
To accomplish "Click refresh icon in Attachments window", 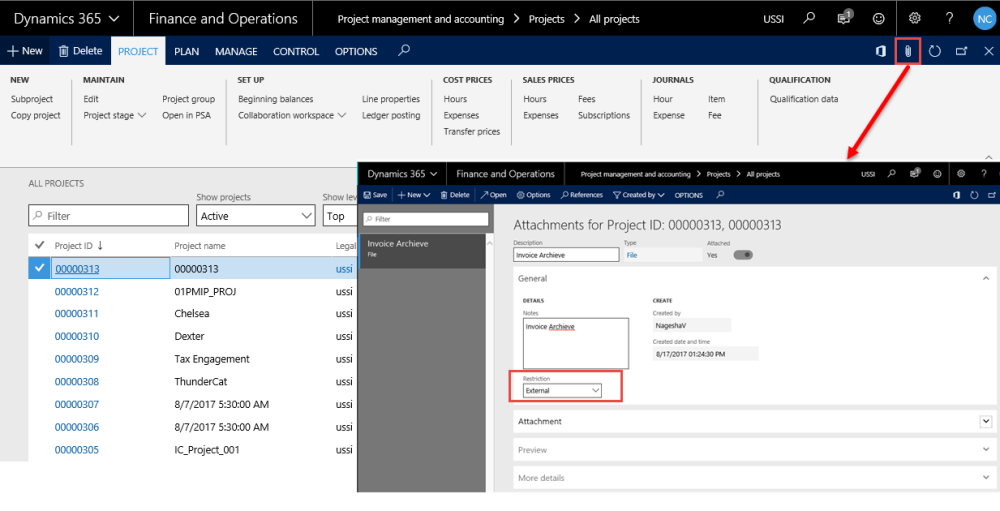I will [x=974, y=195].
